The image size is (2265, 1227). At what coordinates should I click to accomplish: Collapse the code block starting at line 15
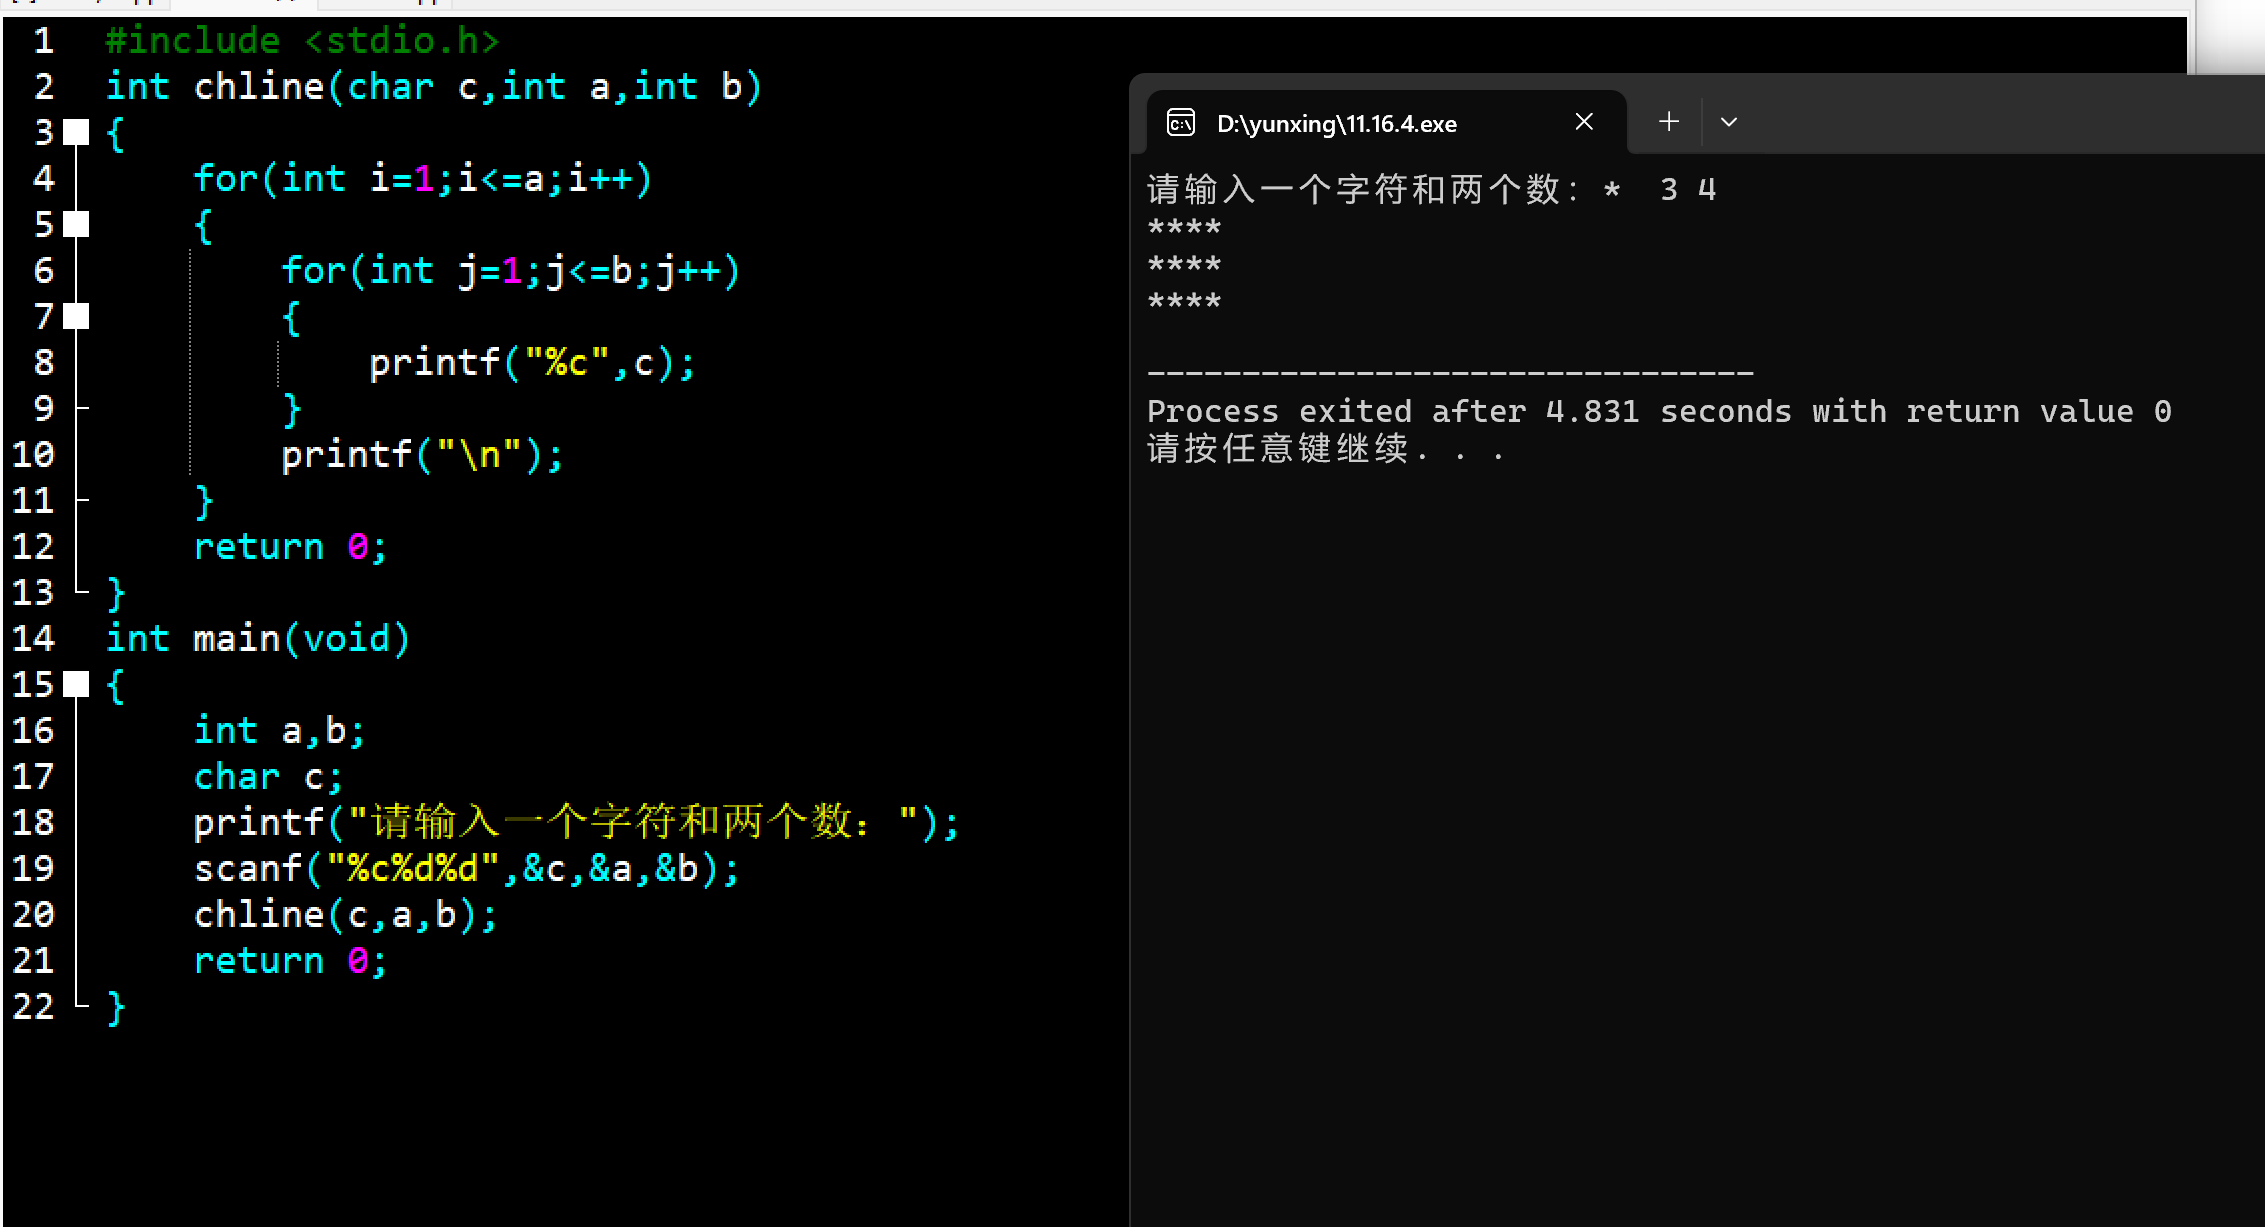(75, 684)
